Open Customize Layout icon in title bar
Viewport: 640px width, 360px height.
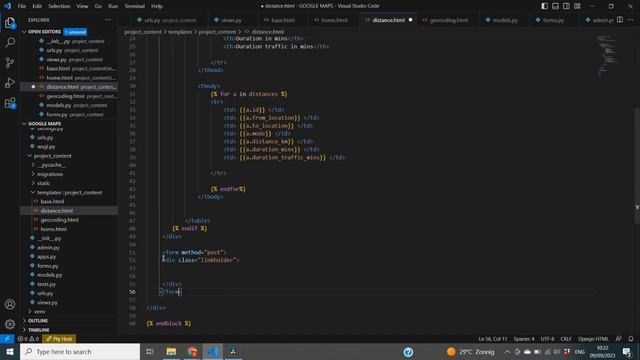pos(577,6)
